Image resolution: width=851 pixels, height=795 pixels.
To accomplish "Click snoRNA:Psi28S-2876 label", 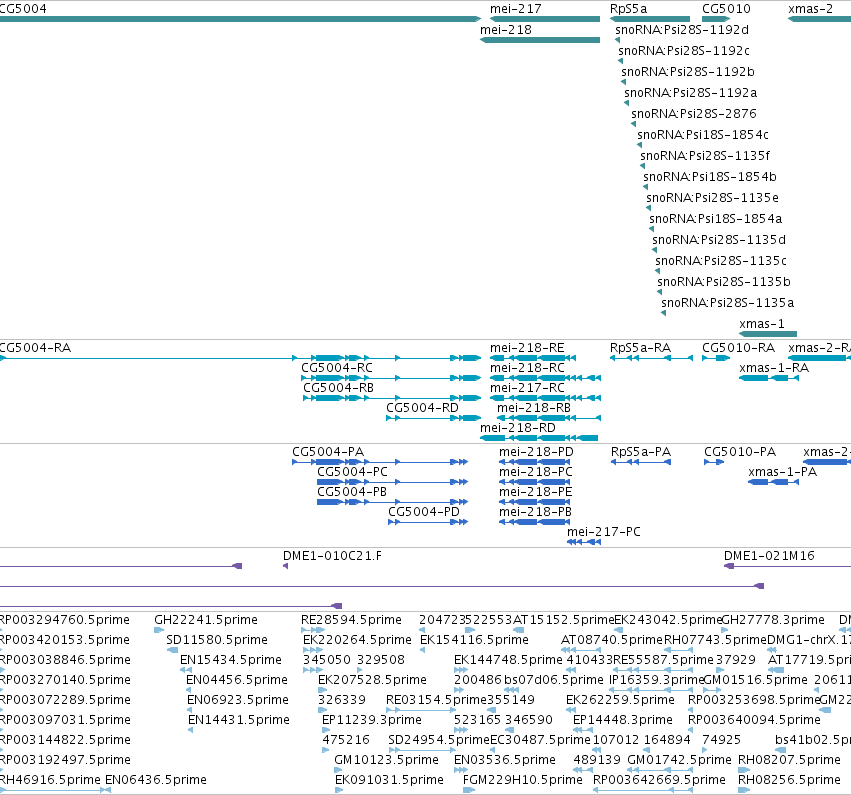I will (694, 114).
